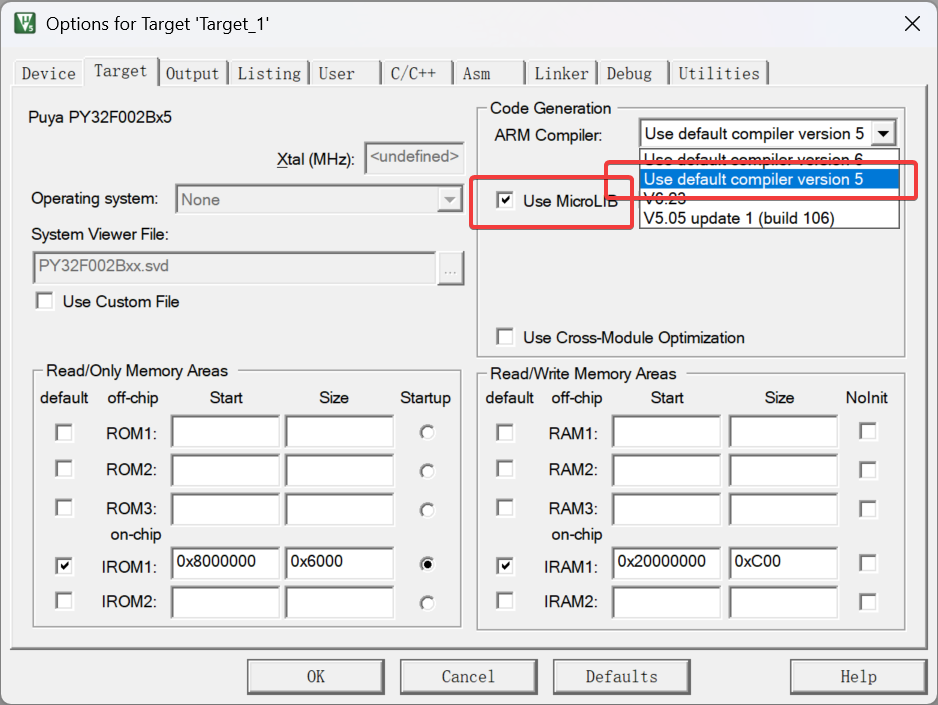
Task: Click the System Viewer File path field
Action: click(234, 267)
